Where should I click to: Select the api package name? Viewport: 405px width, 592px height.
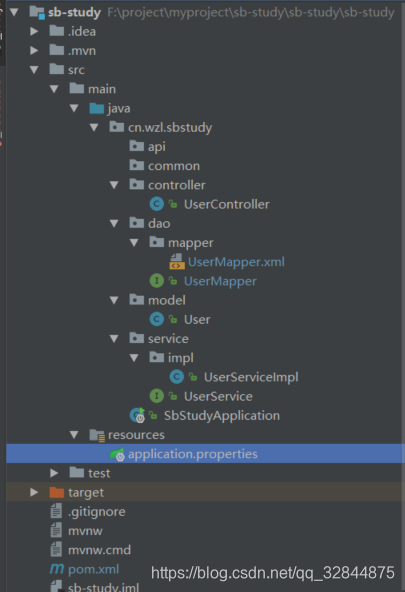coord(157,147)
